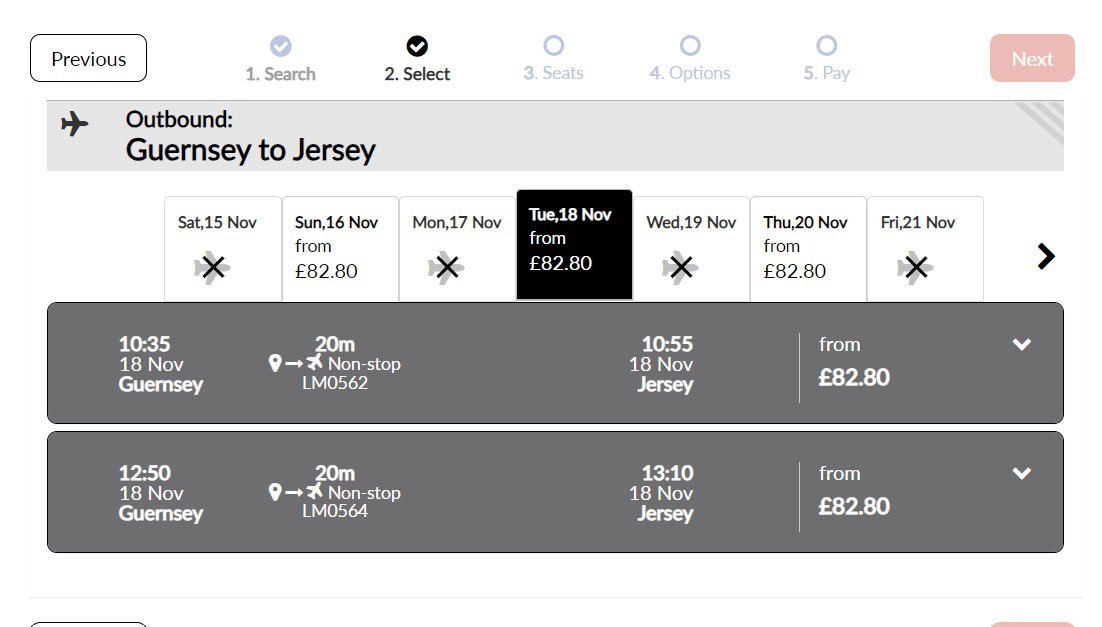The image size is (1102, 627).
Task: Click the unavailable flight icon on Mon,17 Nov
Action: click(x=446, y=267)
